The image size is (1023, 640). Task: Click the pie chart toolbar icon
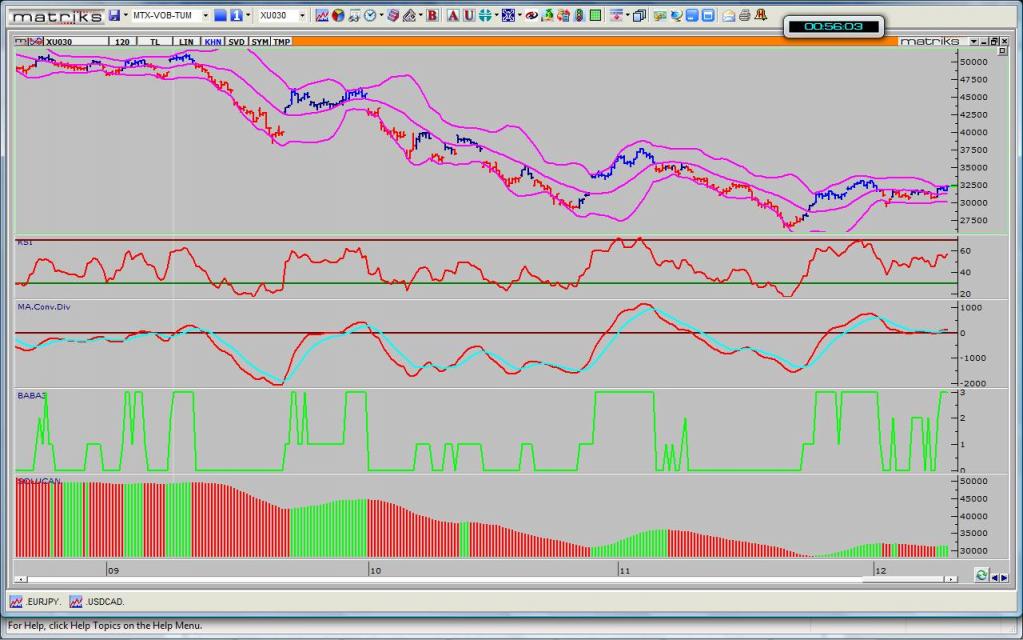pyautogui.click(x=338, y=15)
